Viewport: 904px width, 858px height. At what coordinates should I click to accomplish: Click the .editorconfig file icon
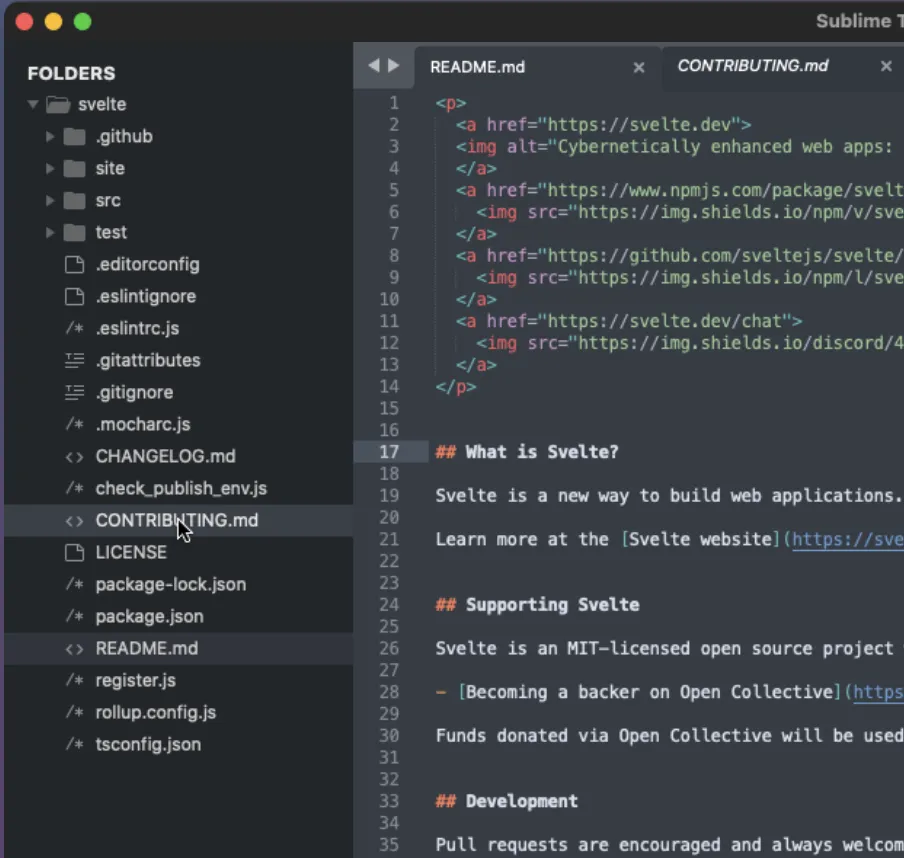coord(74,265)
